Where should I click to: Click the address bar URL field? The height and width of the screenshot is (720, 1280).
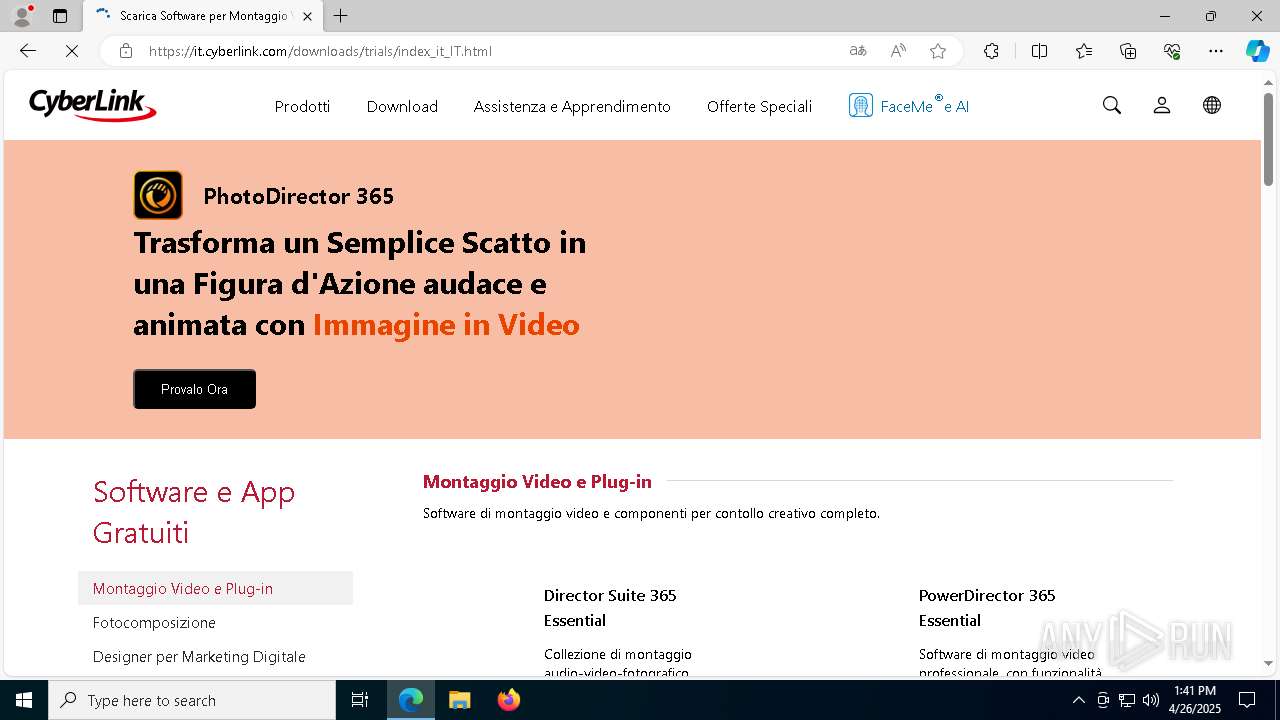480,51
